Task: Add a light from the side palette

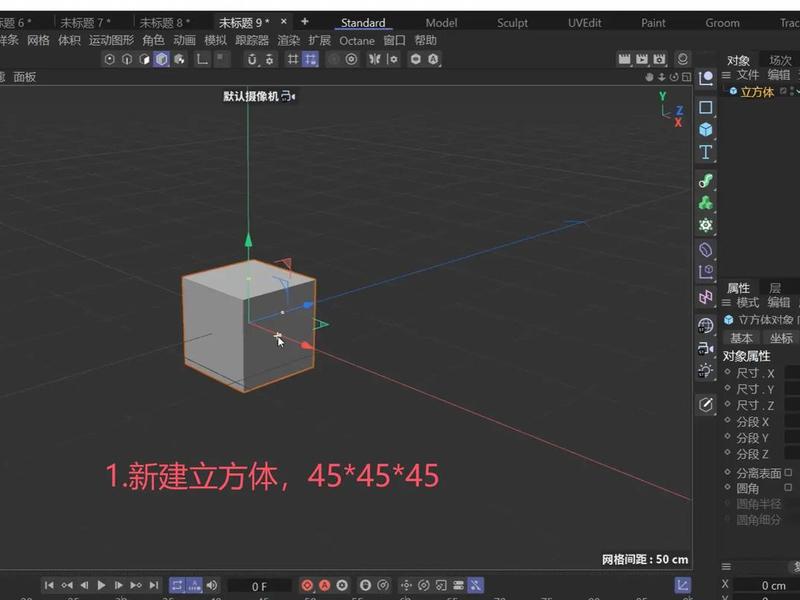Action: 706,371
